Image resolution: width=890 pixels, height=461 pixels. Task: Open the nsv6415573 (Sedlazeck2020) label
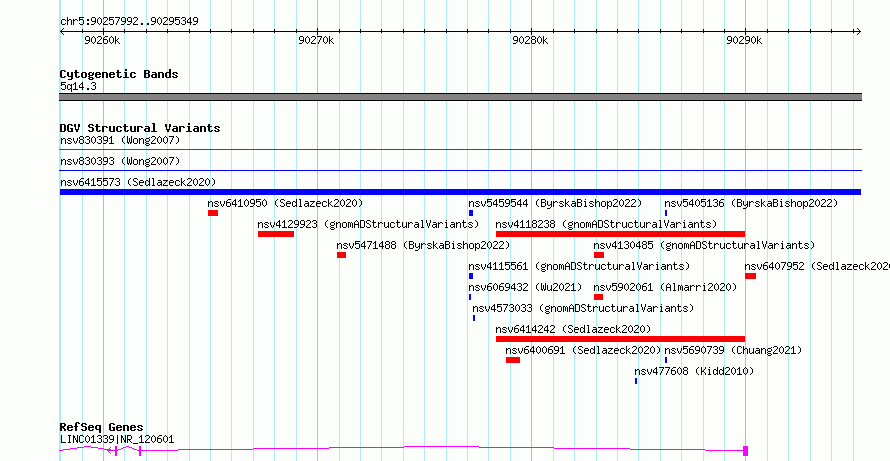click(138, 182)
